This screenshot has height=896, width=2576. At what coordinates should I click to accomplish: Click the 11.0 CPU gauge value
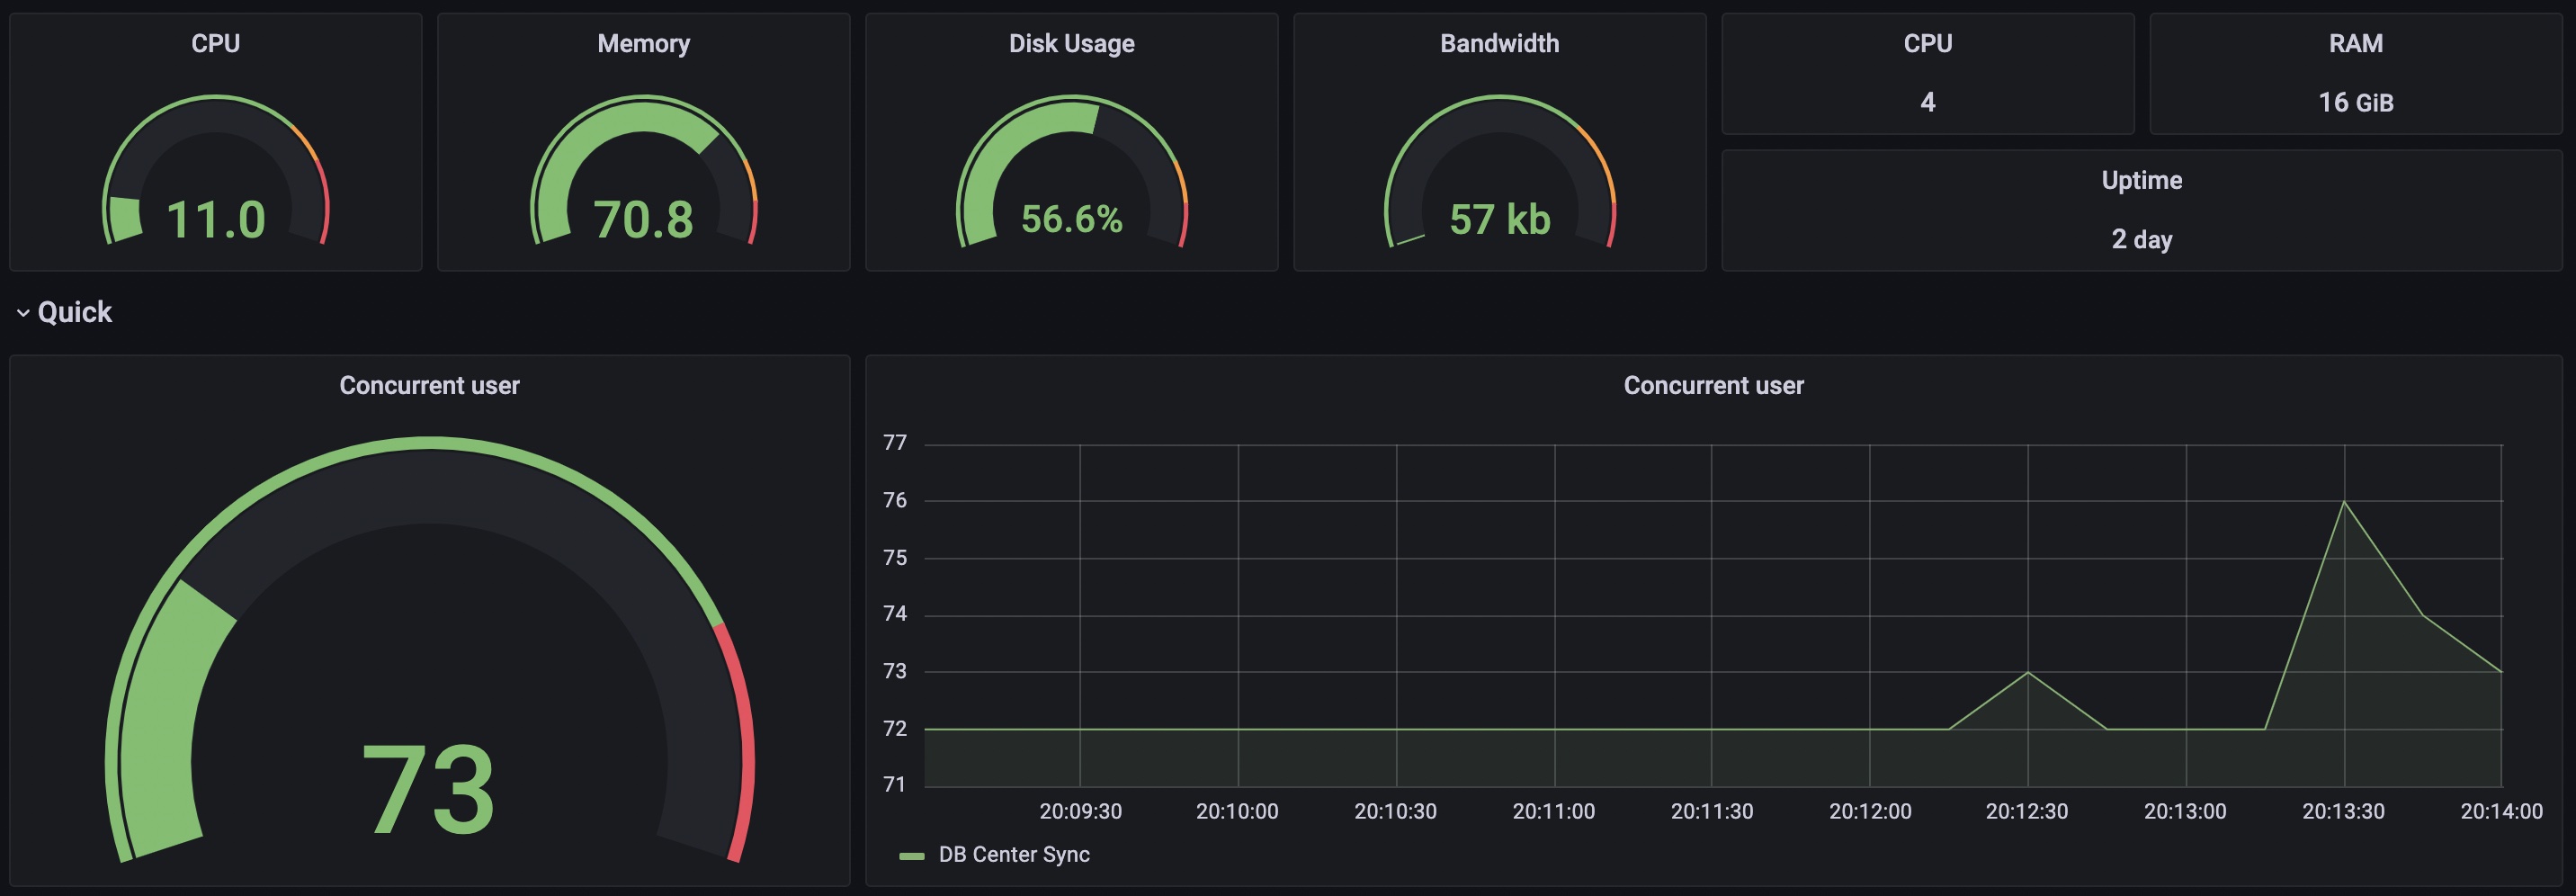(215, 219)
